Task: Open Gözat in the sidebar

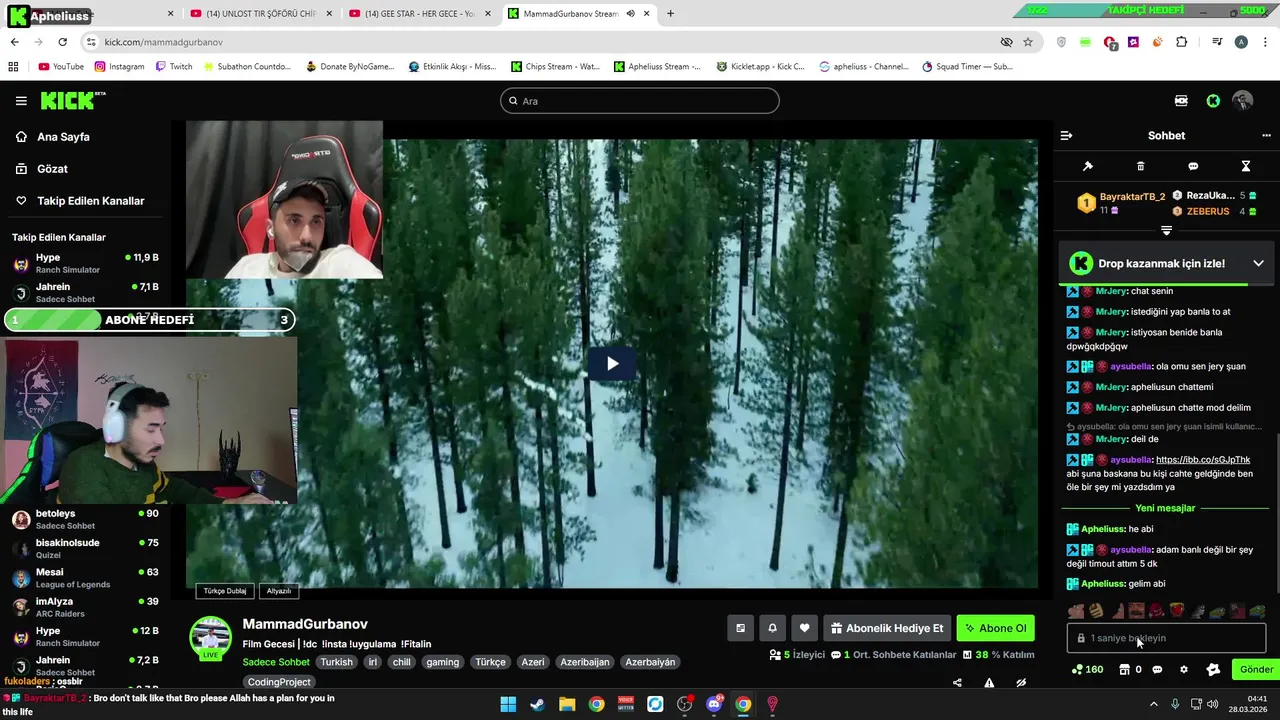Action: (x=52, y=169)
